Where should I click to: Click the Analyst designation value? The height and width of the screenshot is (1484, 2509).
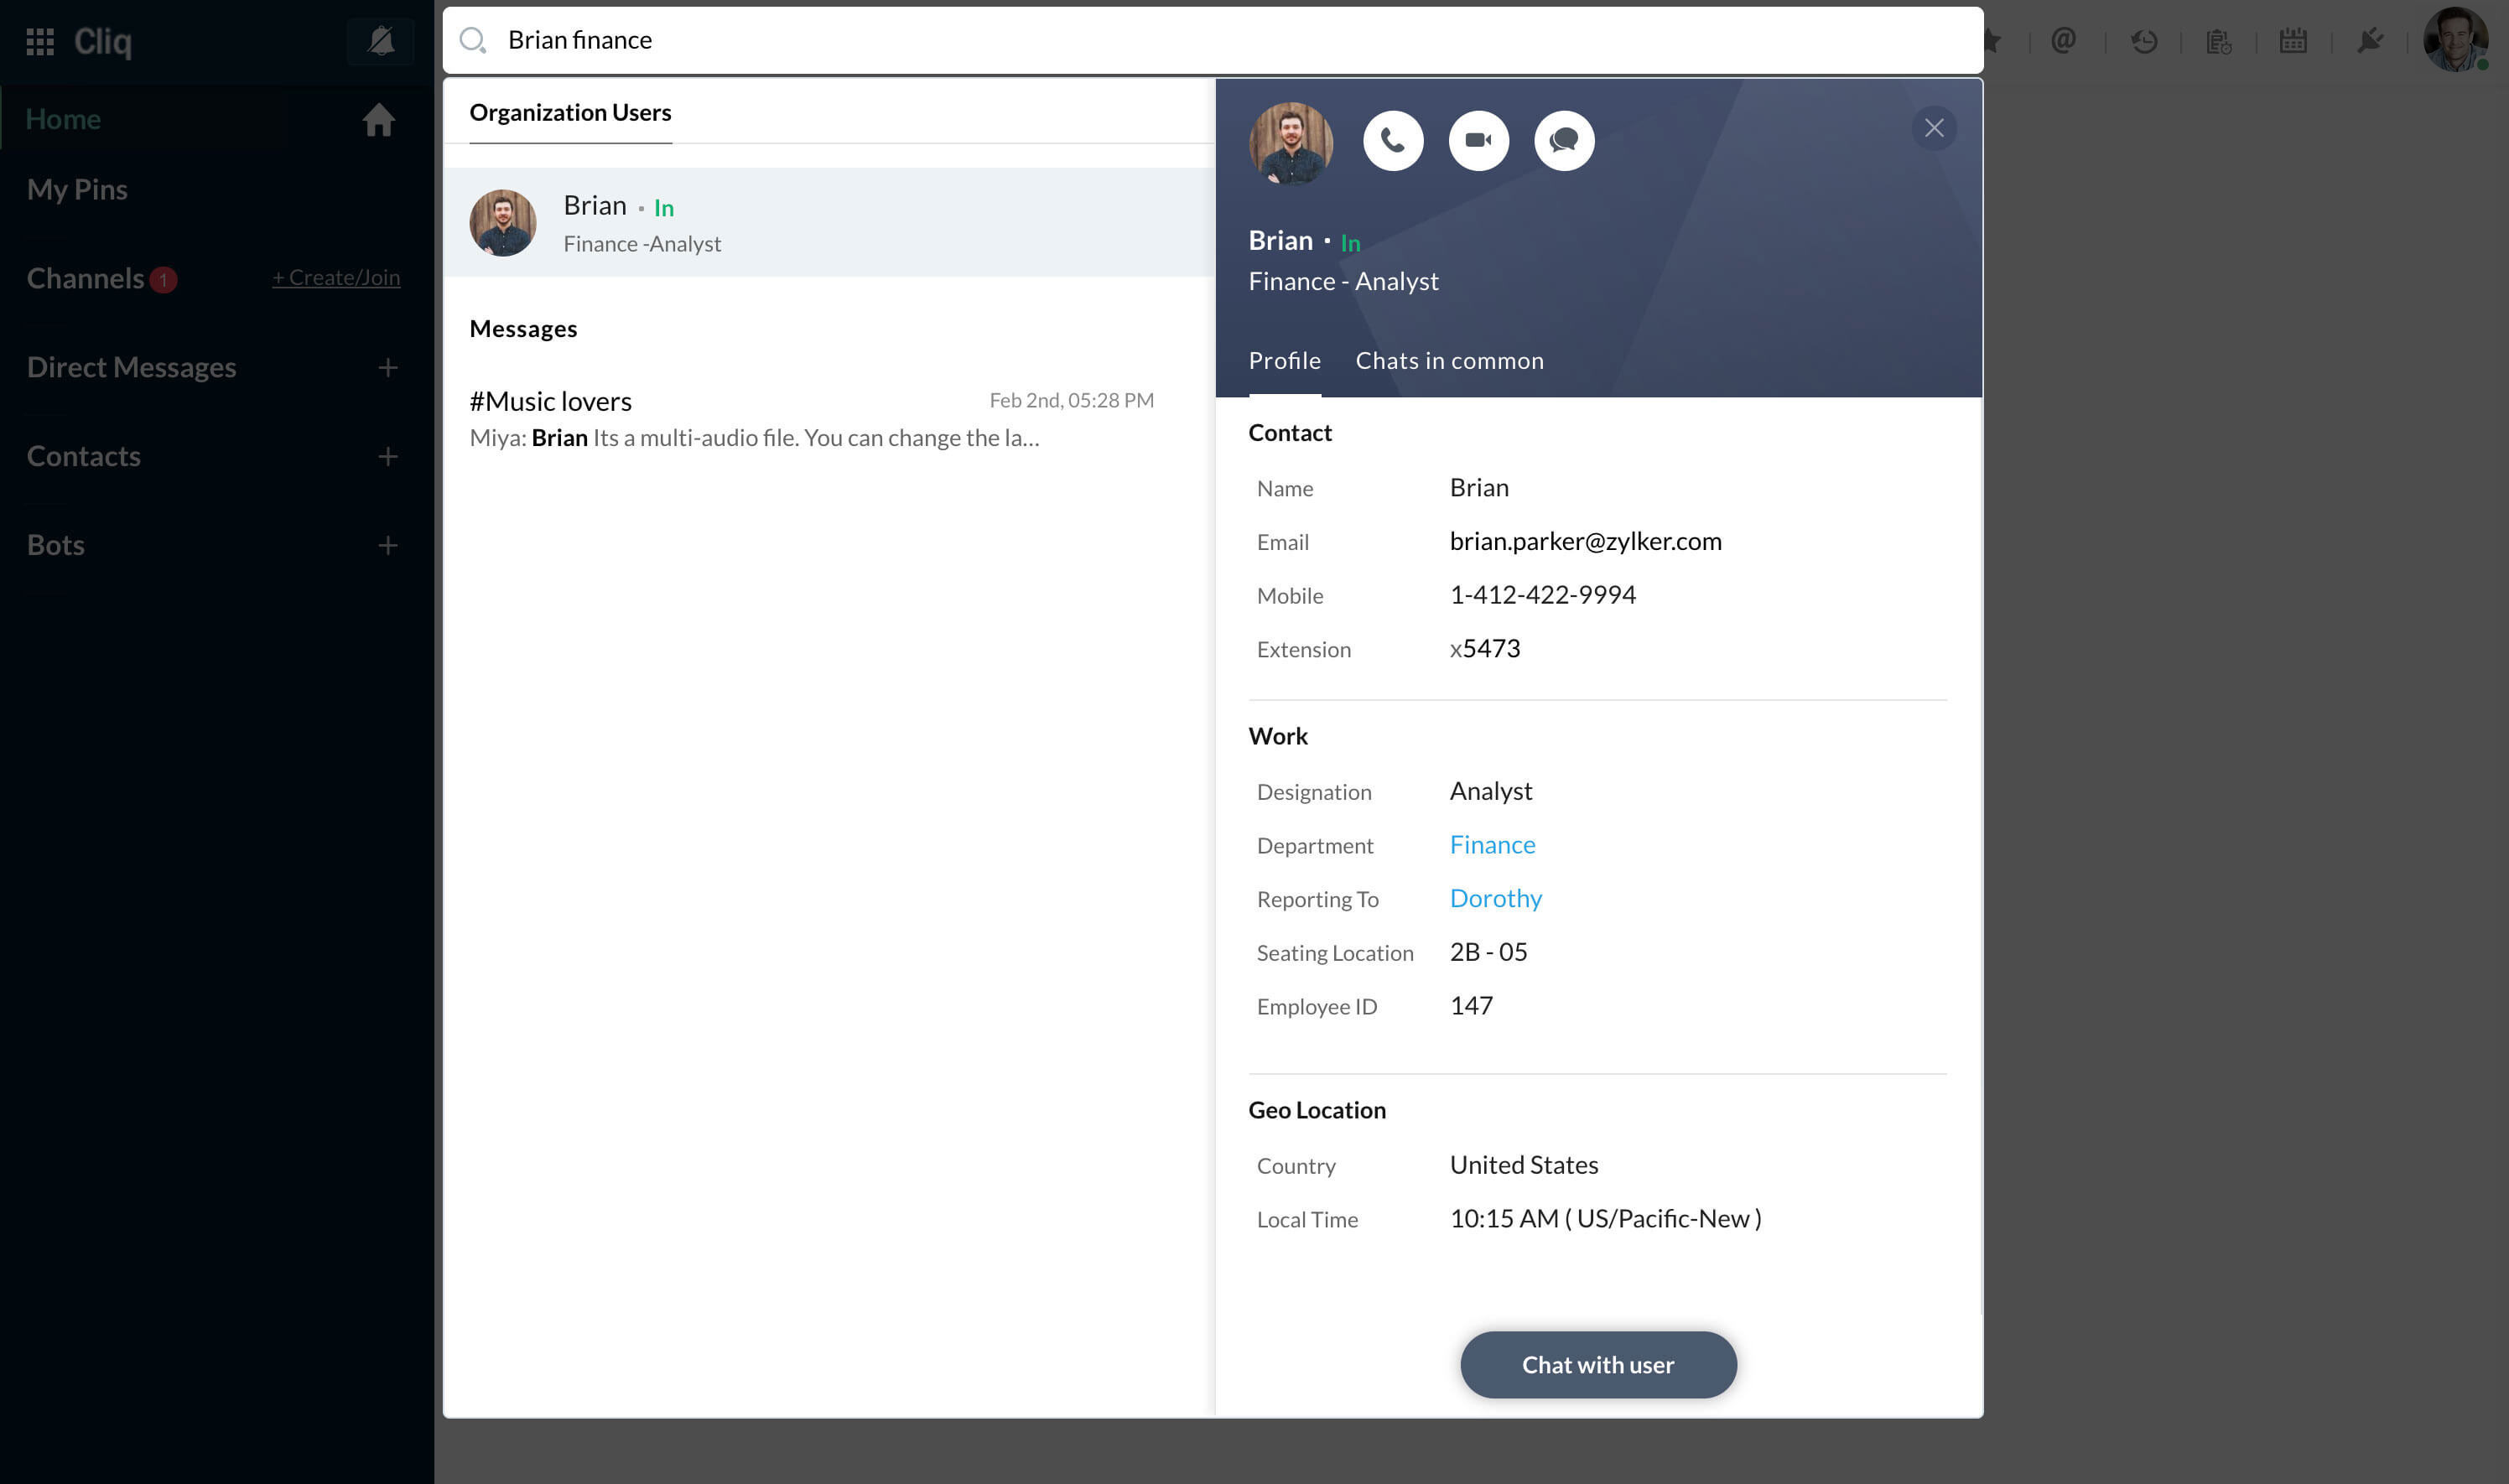tap(1491, 791)
